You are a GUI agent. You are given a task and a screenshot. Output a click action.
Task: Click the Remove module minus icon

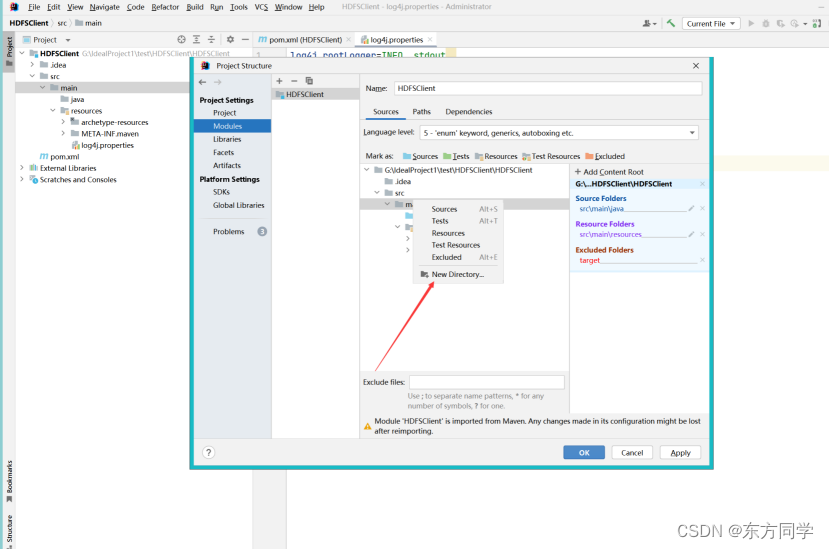[x=294, y=81]
